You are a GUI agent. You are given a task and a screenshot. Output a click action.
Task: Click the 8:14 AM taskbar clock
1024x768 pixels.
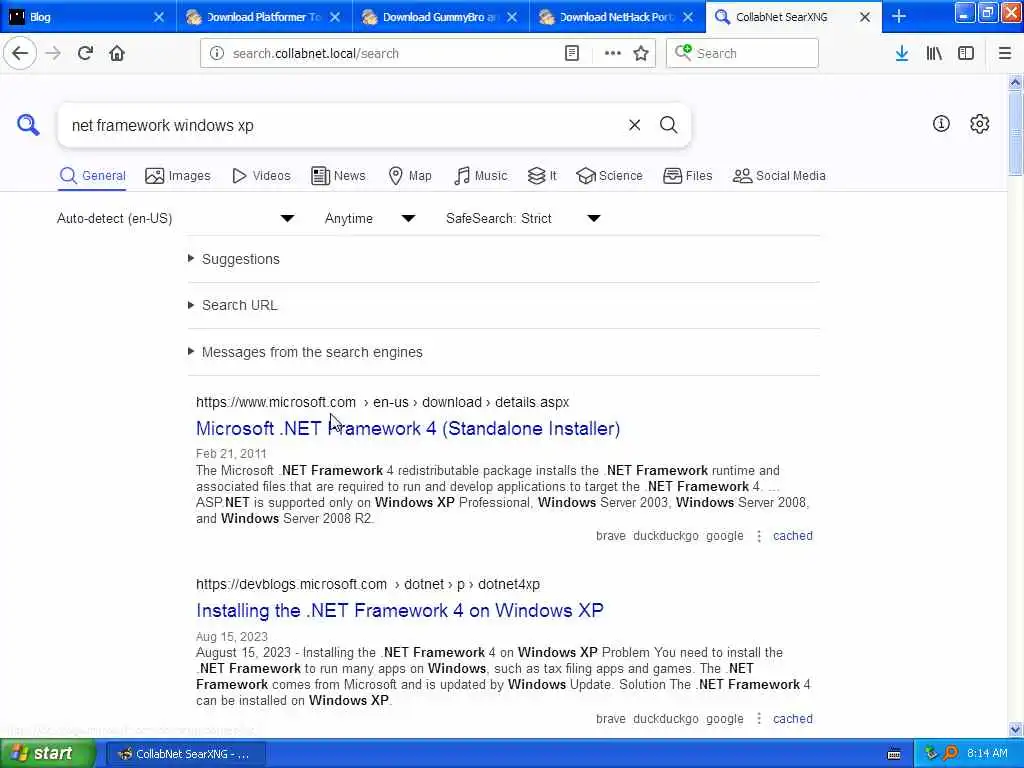tap(987, 754)
